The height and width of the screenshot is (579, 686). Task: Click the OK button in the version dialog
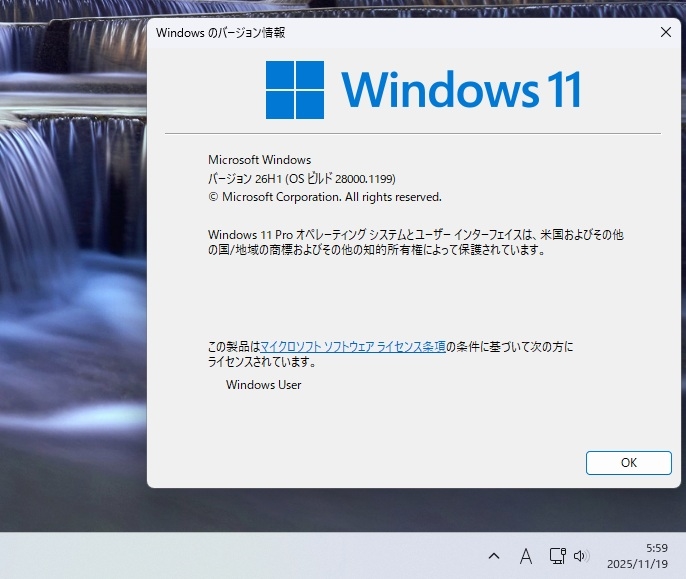(x=629, y=463)
